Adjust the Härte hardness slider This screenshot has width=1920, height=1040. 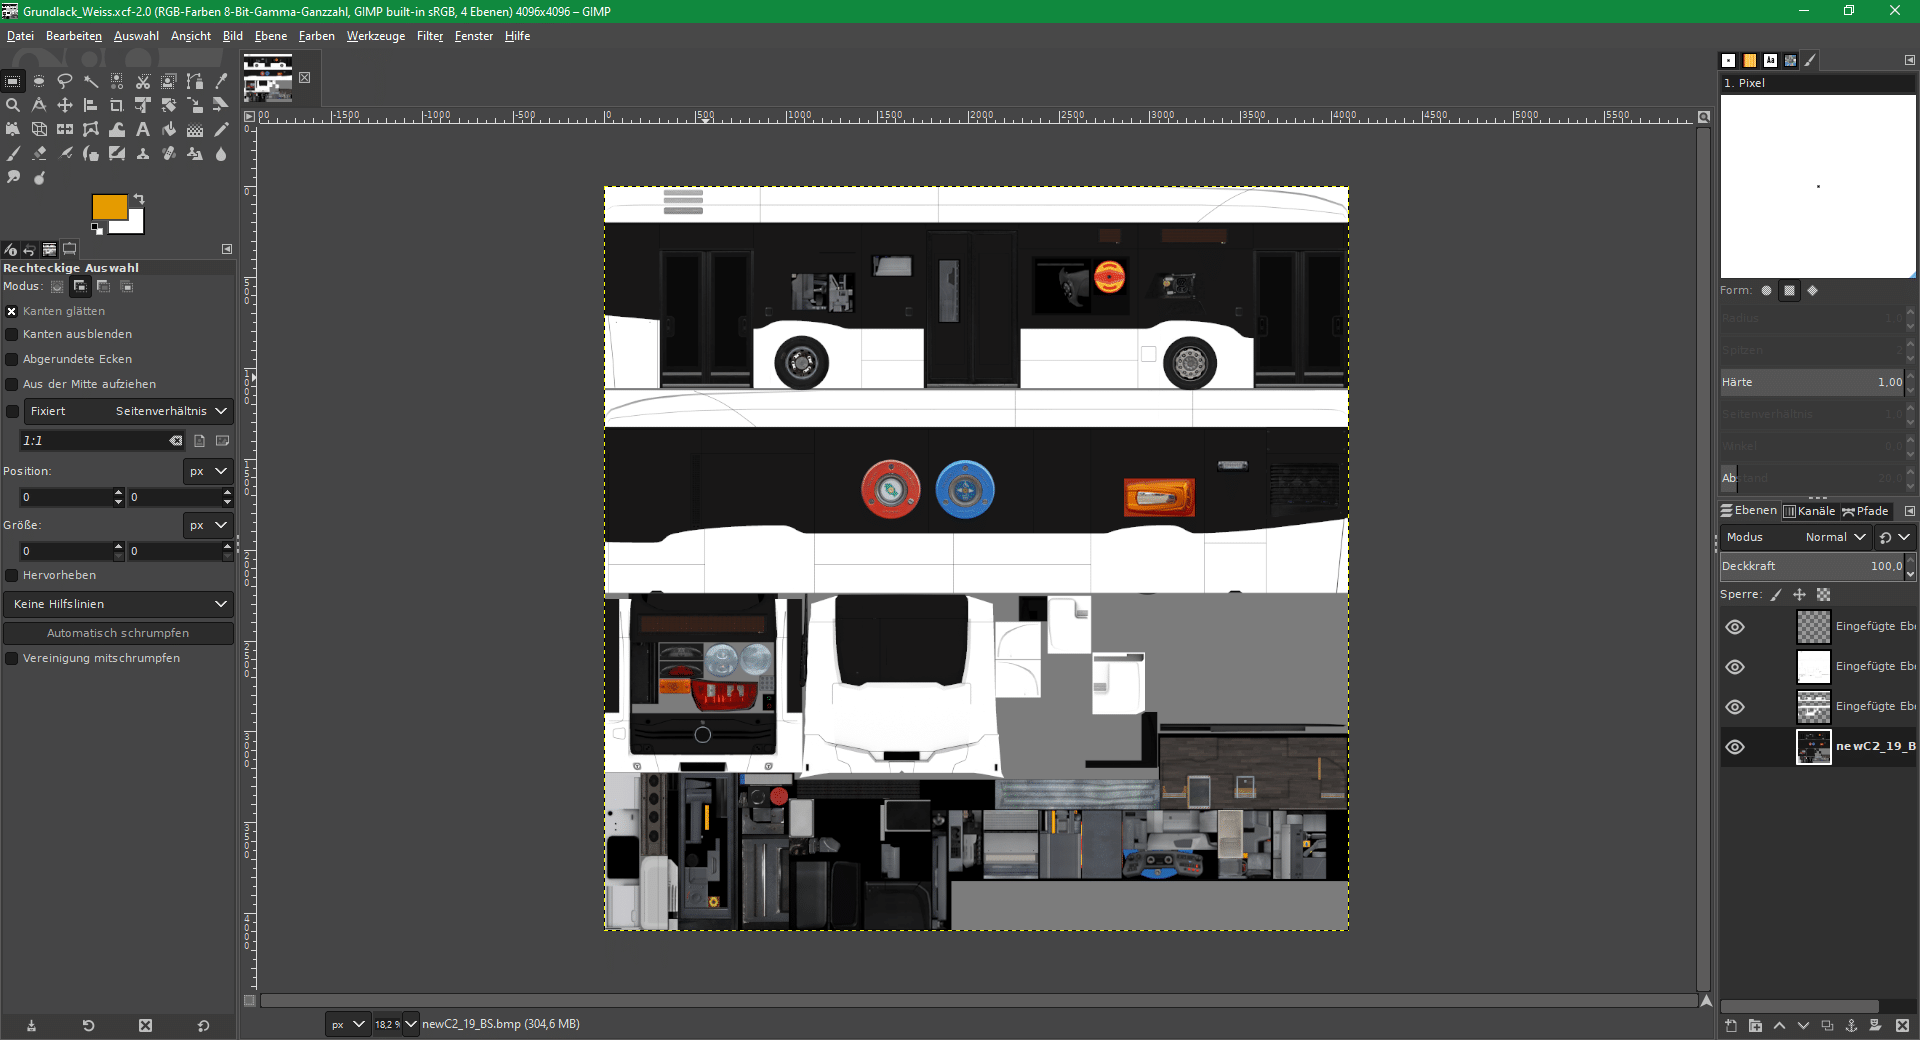(x=1812, y=382)
